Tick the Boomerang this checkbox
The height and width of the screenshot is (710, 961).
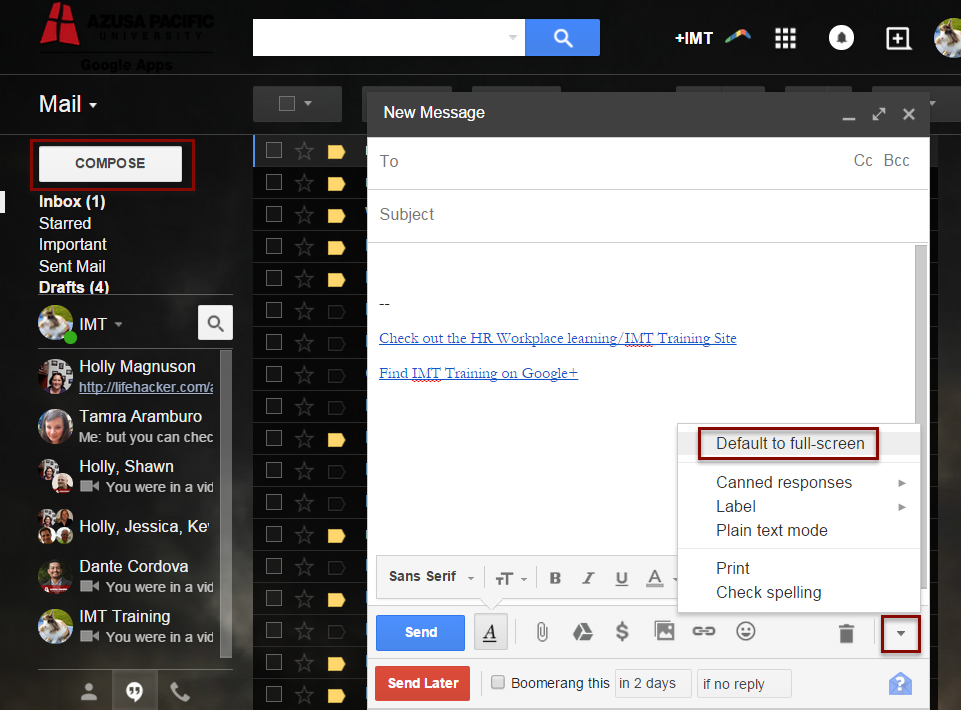click(498, 682)
